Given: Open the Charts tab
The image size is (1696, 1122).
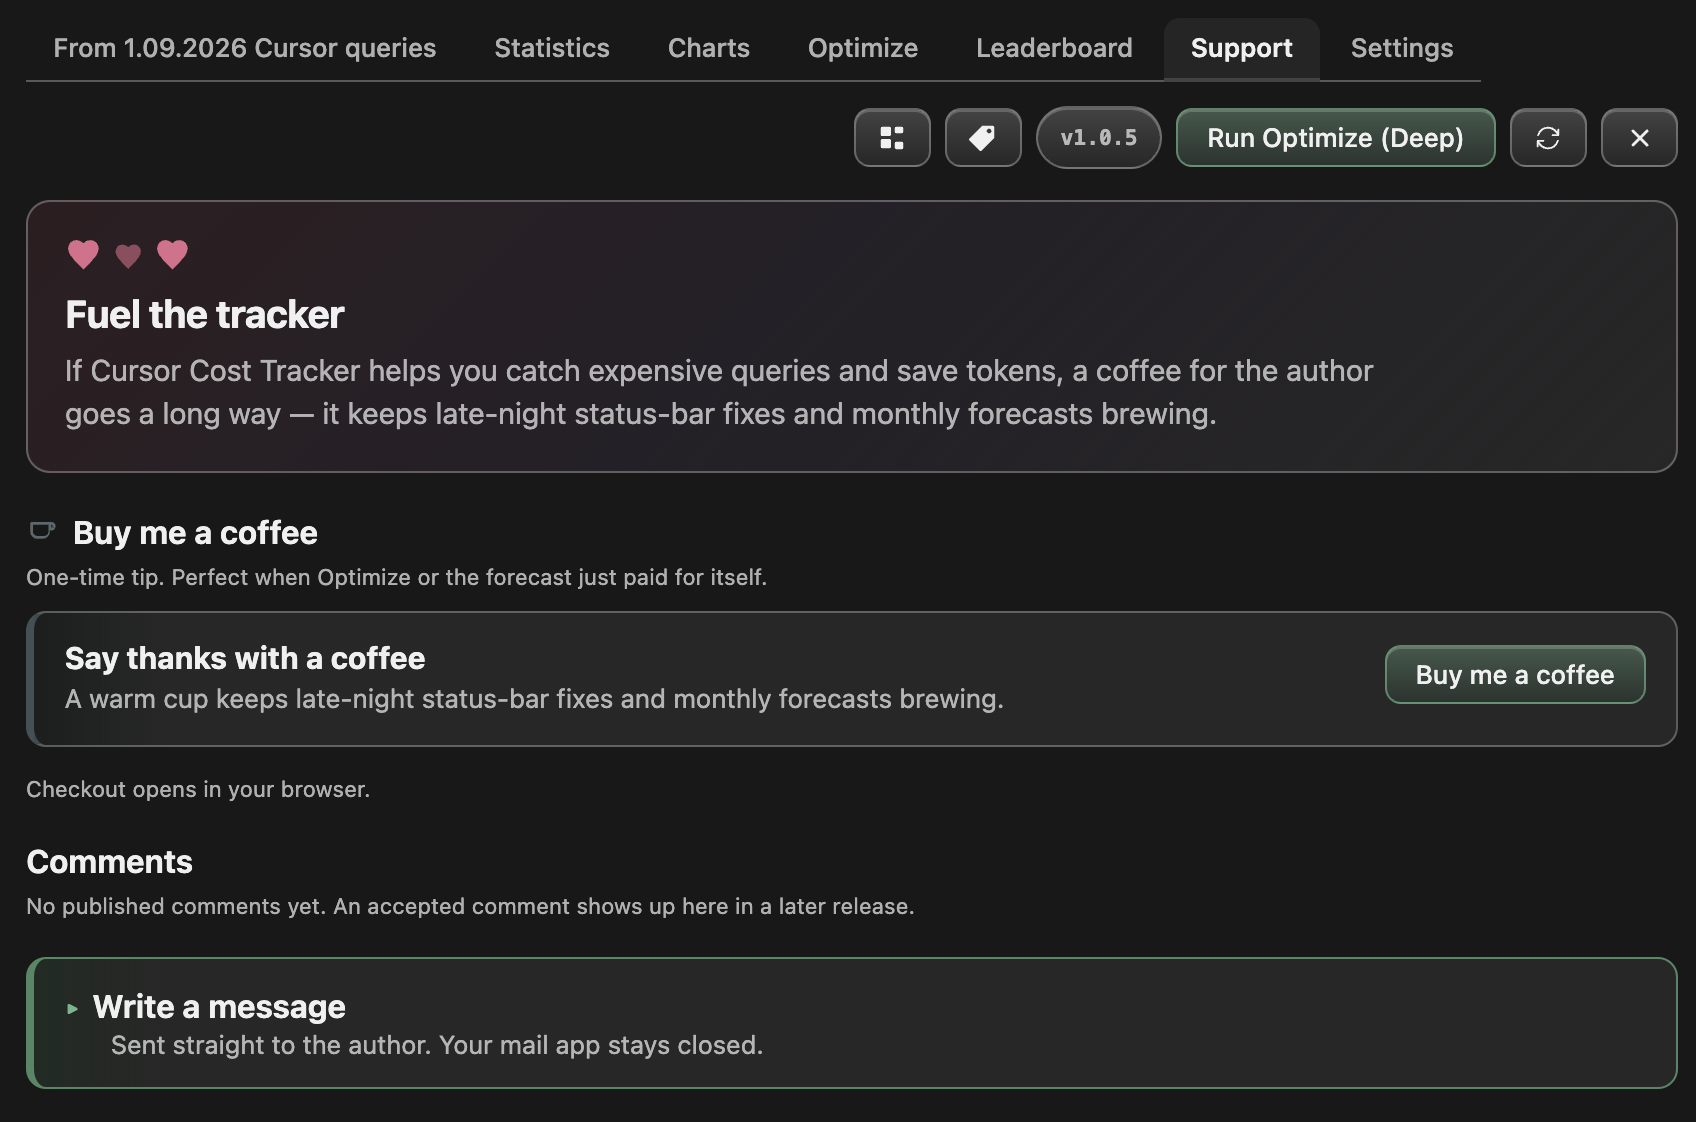Looking at the screenshot, I should point(709,48).
